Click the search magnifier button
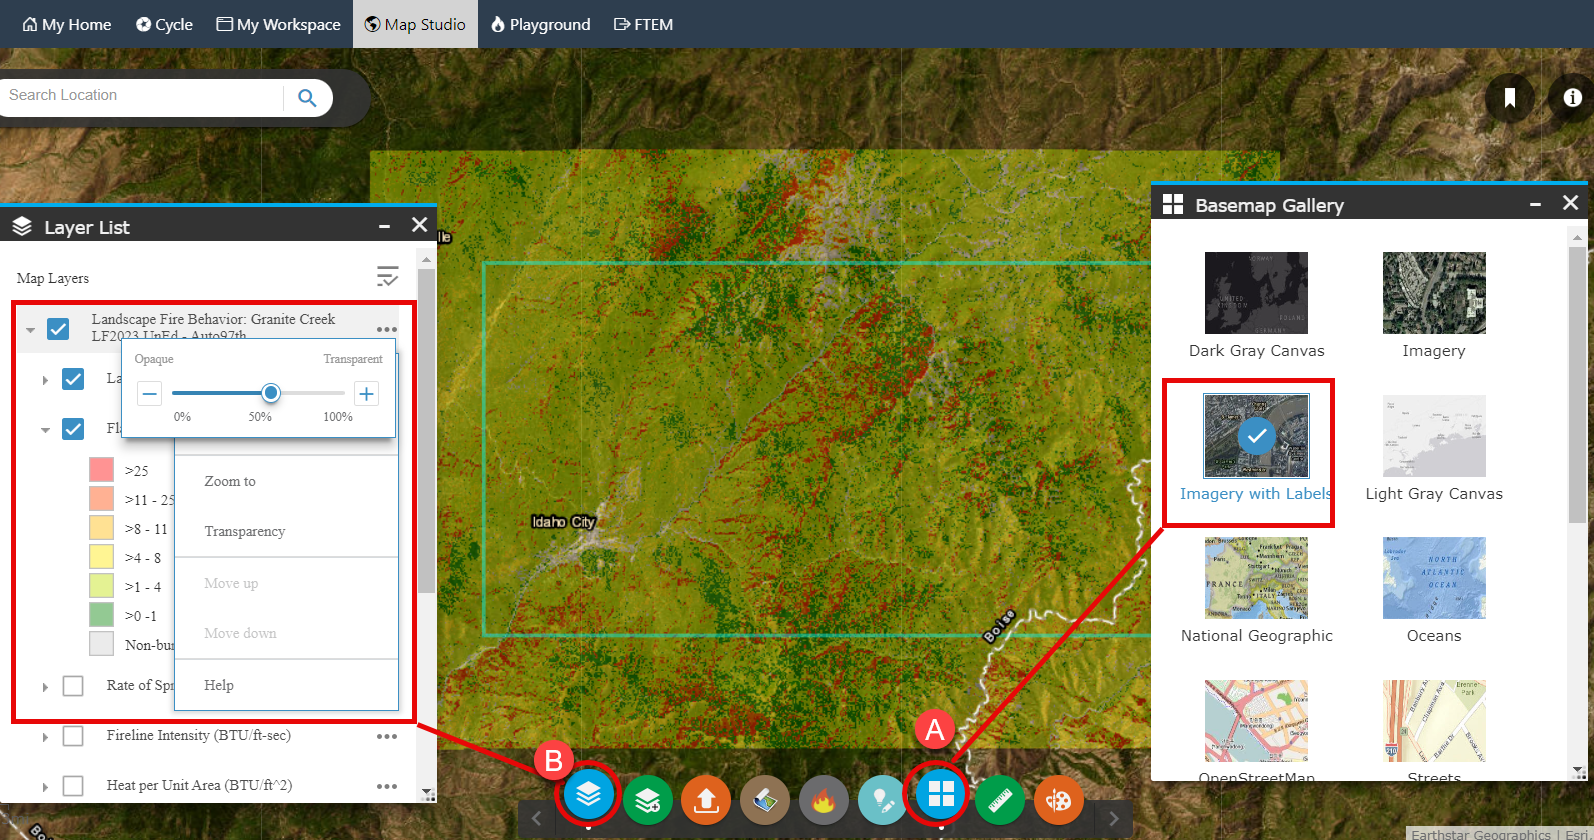 tap(307, 98)
